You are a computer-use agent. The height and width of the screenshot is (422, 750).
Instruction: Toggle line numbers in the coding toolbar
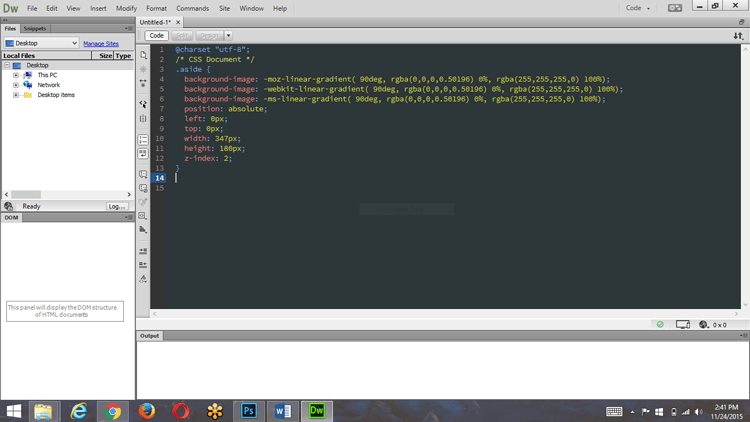(x=143, y=139)
